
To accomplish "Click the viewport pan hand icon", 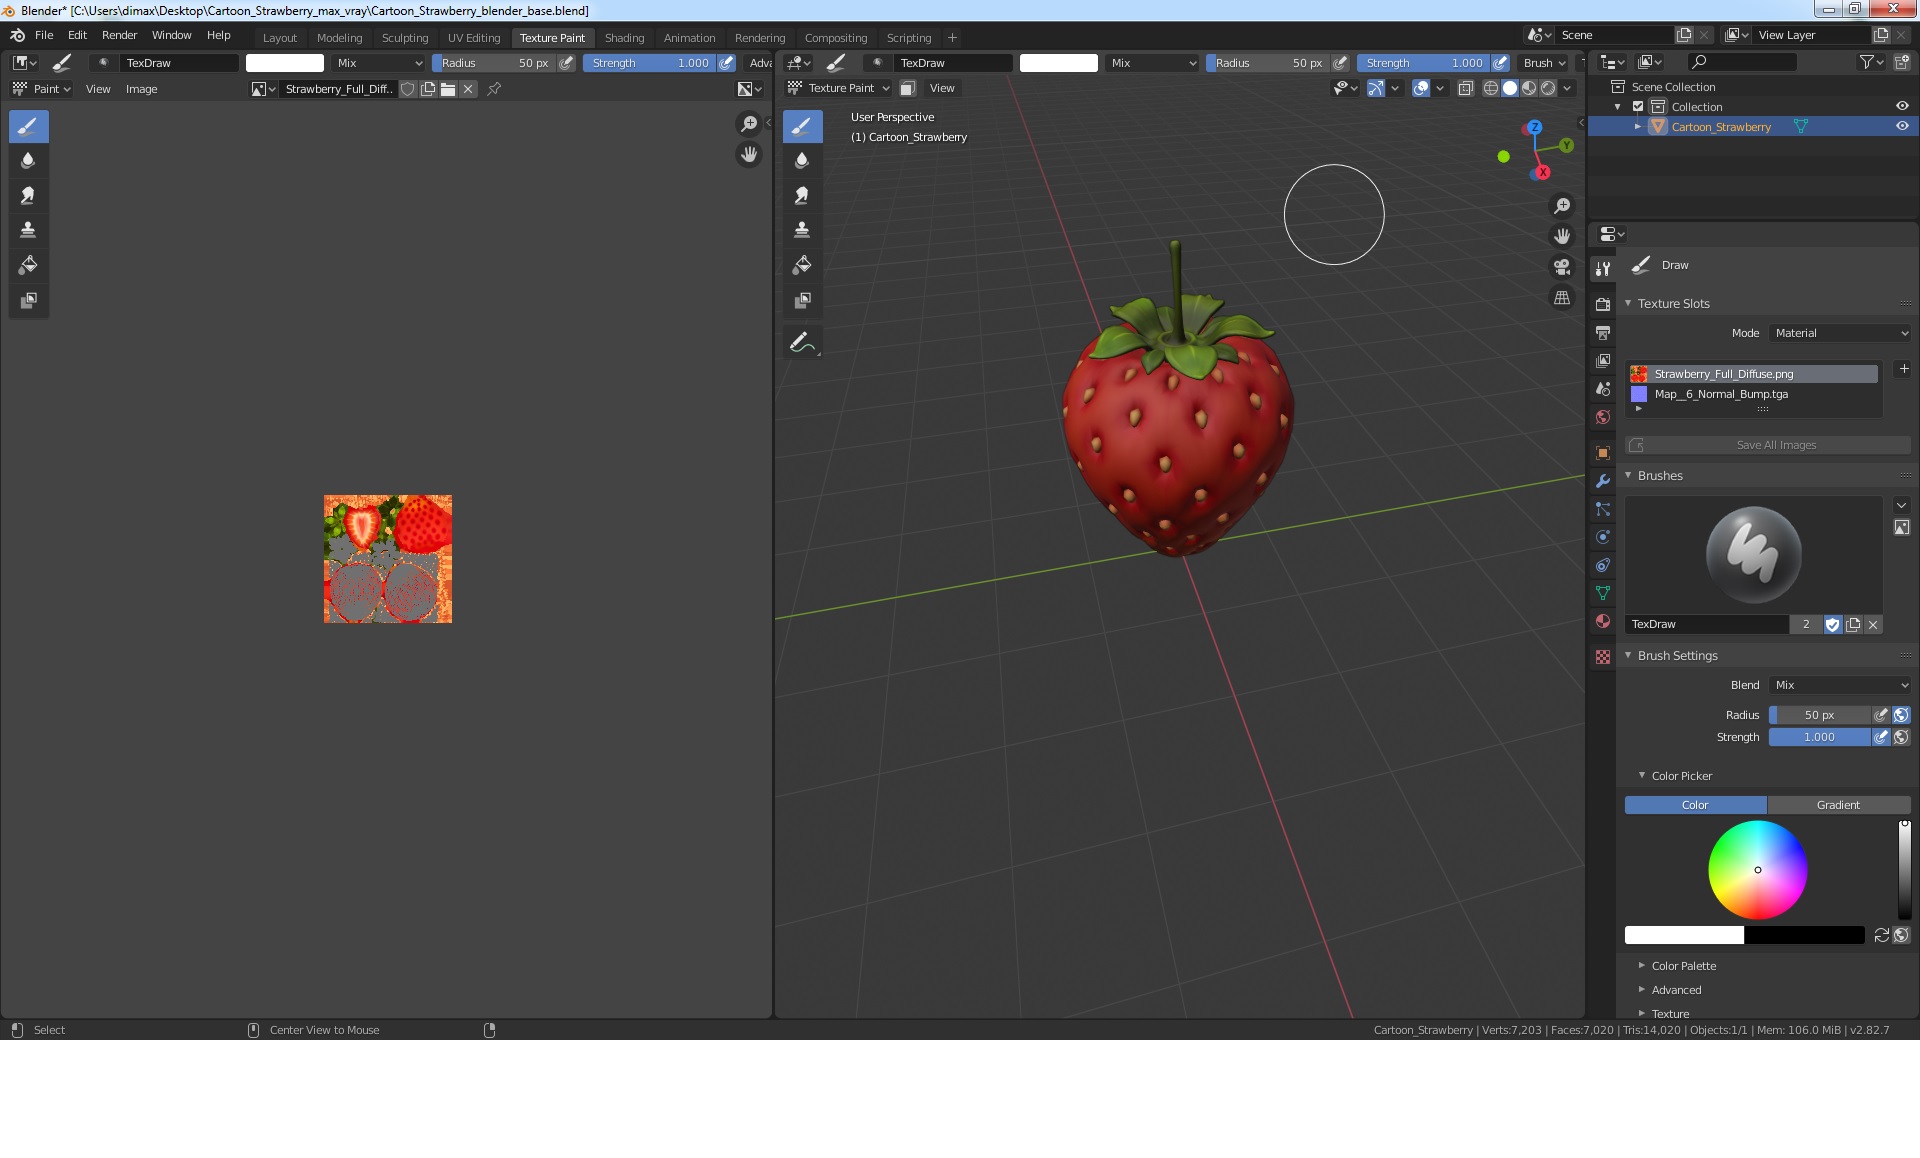I will 1562,237.
